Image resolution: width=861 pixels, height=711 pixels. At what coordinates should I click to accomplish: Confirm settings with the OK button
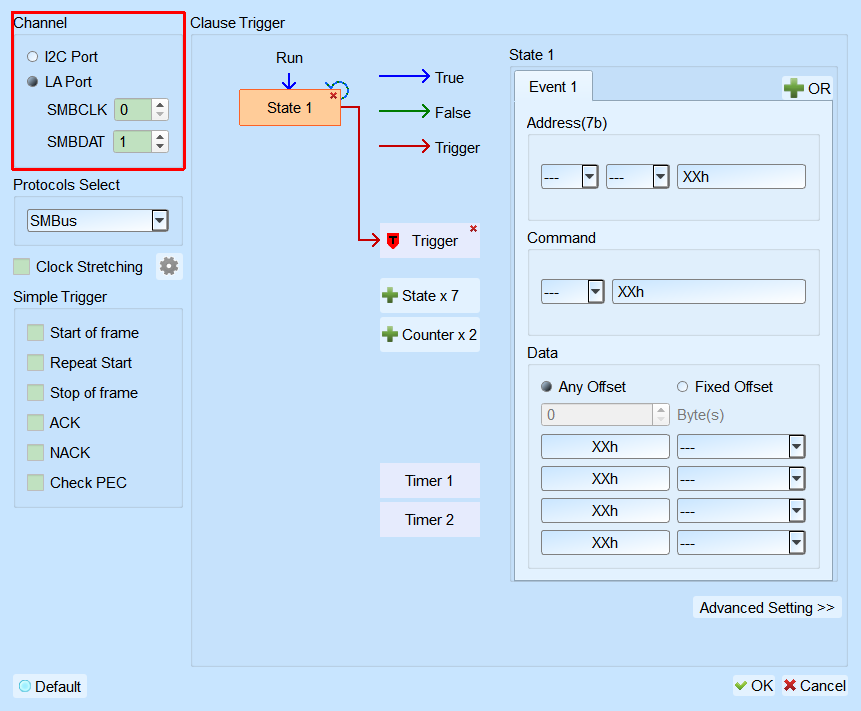(x=754, y=686)
